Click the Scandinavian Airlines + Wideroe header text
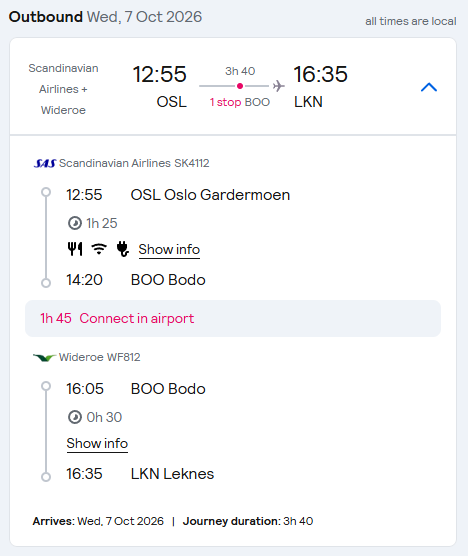 coord(63,89)
